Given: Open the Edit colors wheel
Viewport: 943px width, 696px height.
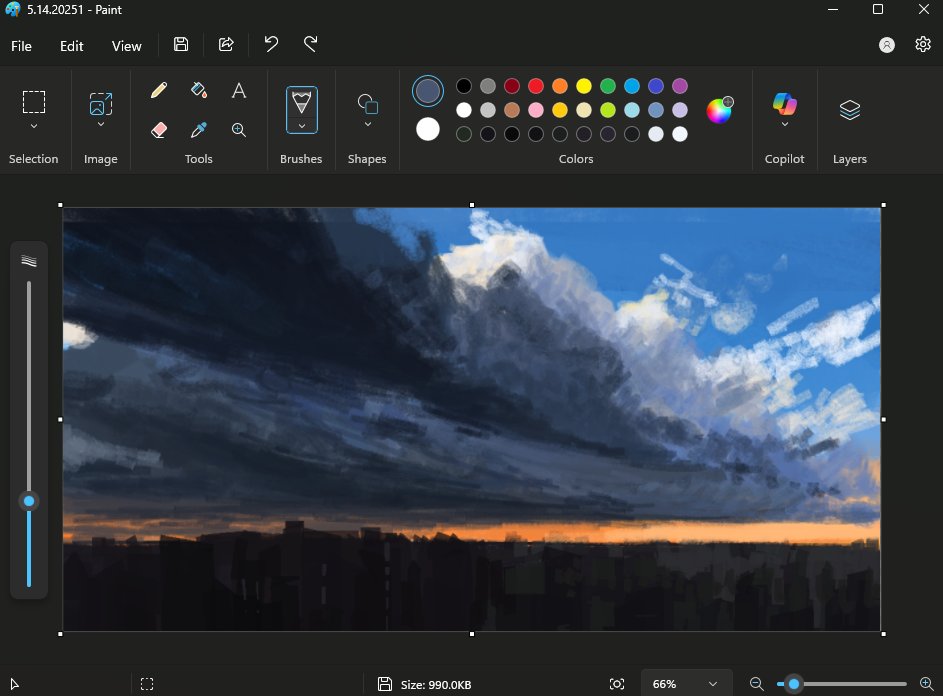Looking at the screenshot, I should (719, 110).
